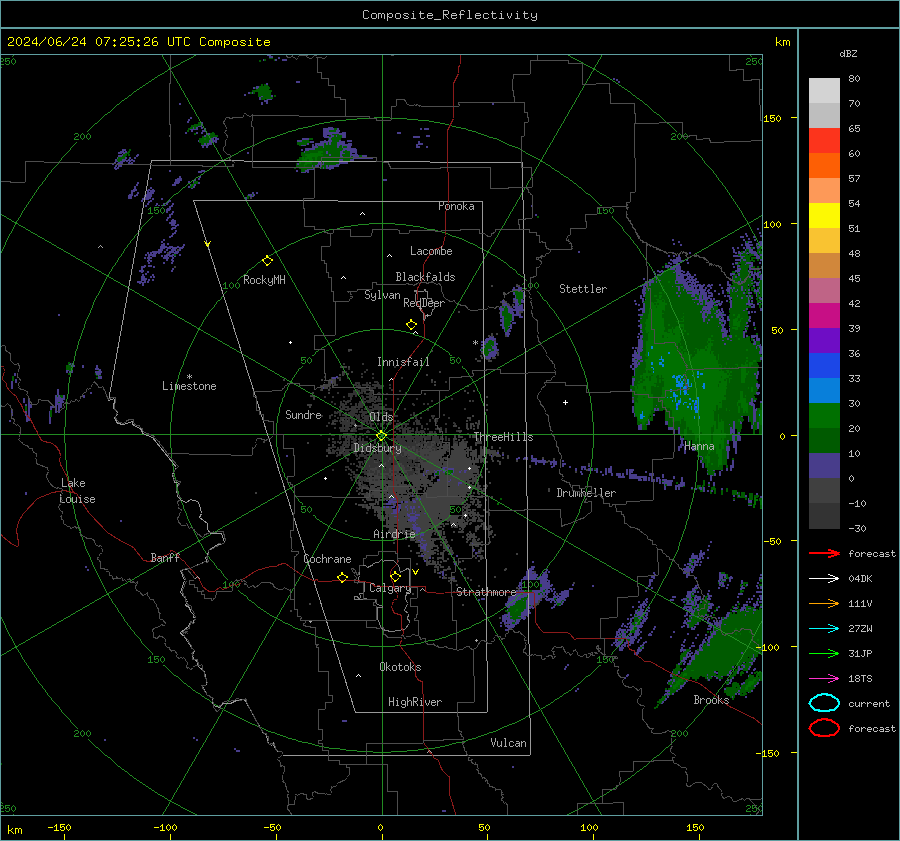Viewport: 900px width, 841px height.
Task: Click the -150 tick label on the bottom axis
Action: (x=59, y=828)
